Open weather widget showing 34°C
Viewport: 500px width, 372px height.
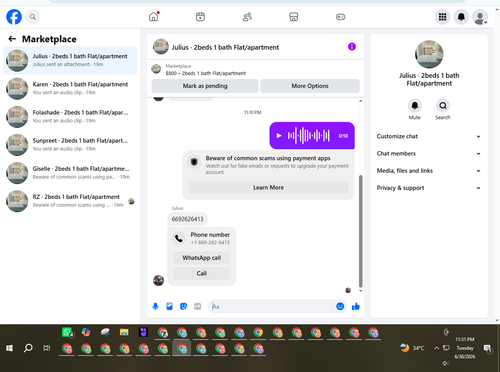click(412, 348)
